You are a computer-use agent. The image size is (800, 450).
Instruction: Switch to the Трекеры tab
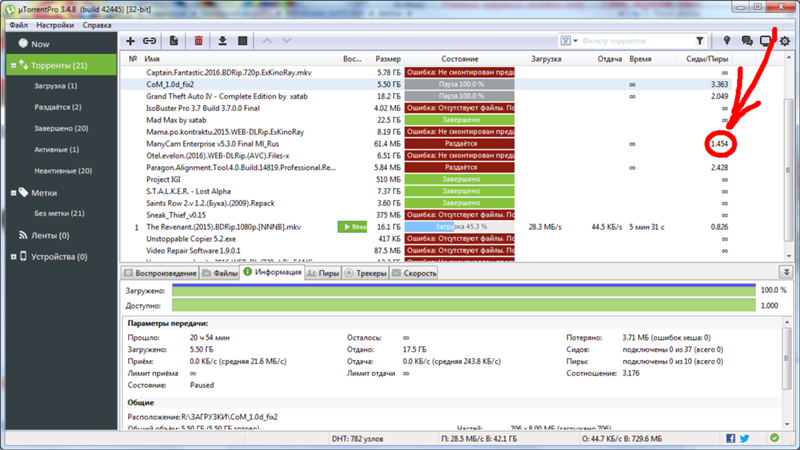point(365,273)
